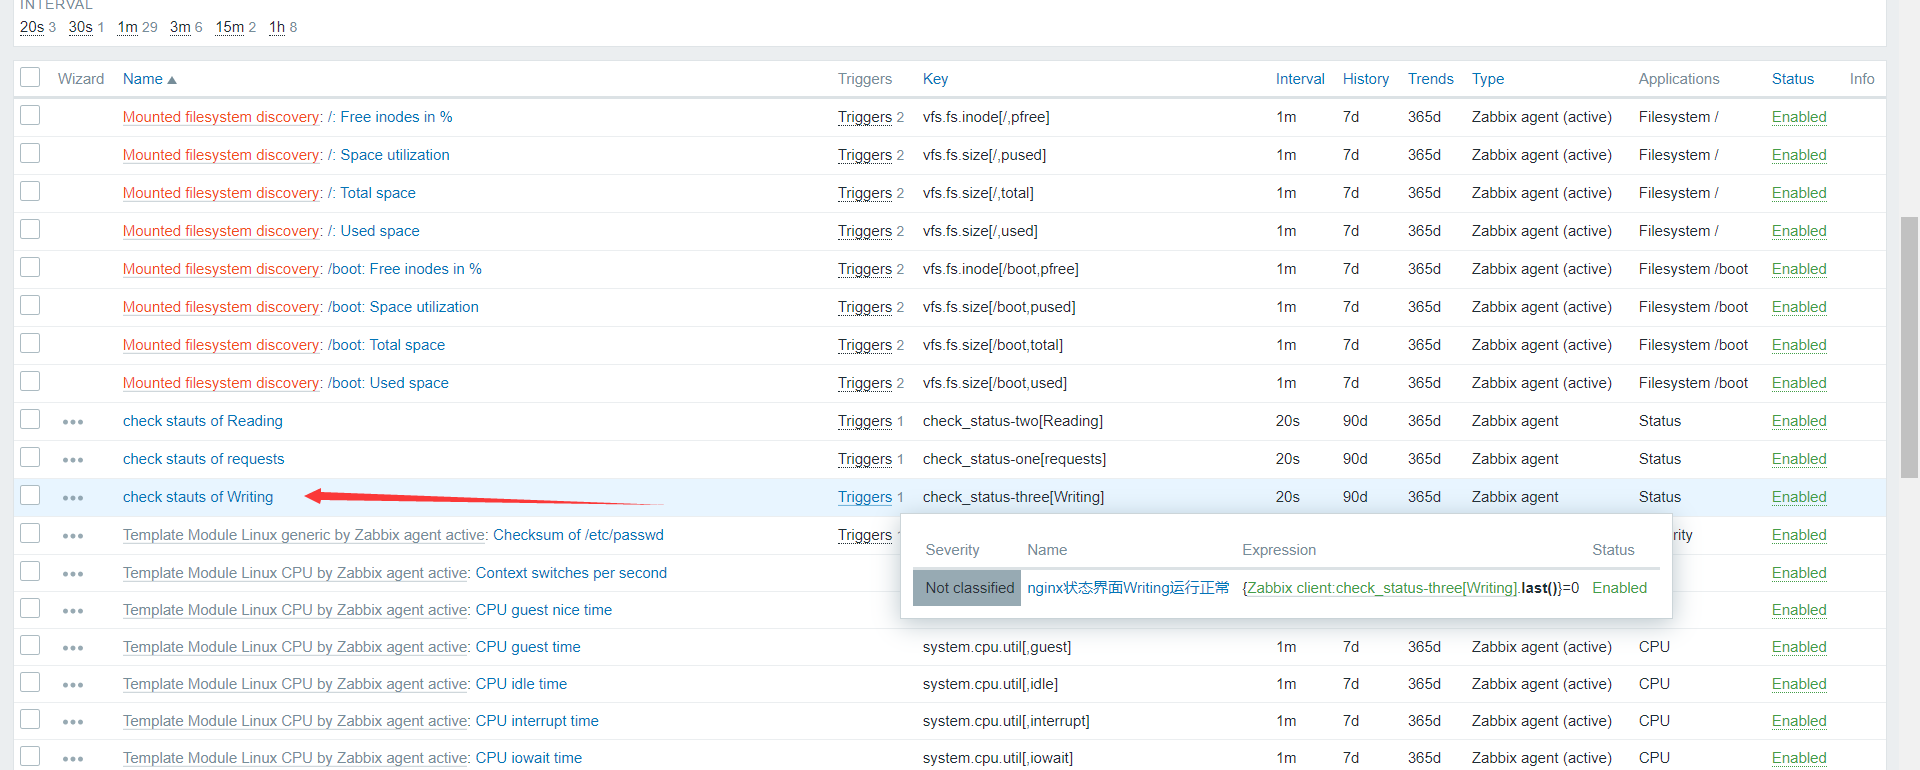Open wizard dots for CPU guest time row
This screenshot has width=1920, height=770.
pos(73,648)
